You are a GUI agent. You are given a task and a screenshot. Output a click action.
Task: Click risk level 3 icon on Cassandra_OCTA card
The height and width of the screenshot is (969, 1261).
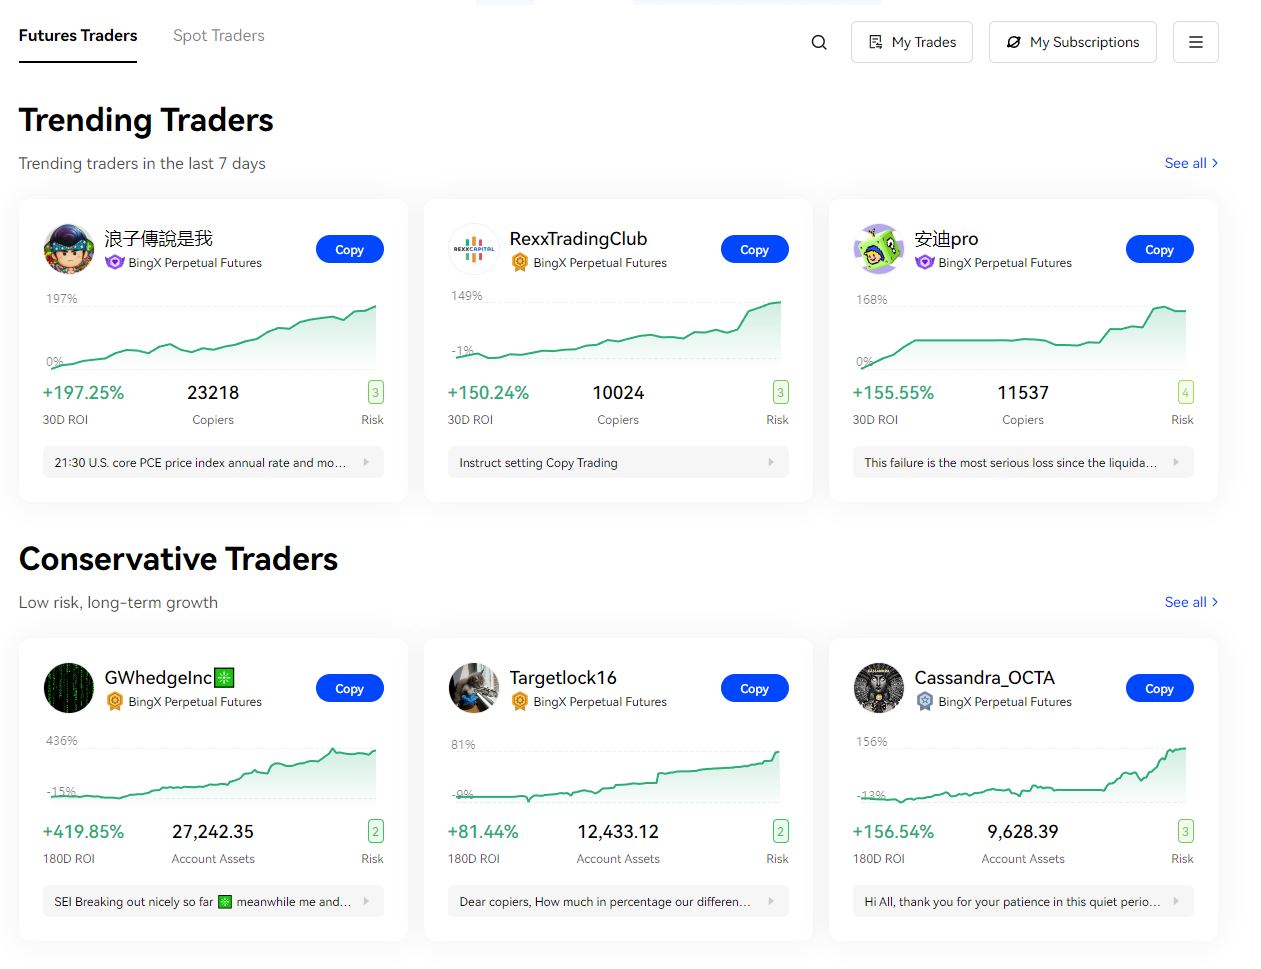tap(1186, 831)
